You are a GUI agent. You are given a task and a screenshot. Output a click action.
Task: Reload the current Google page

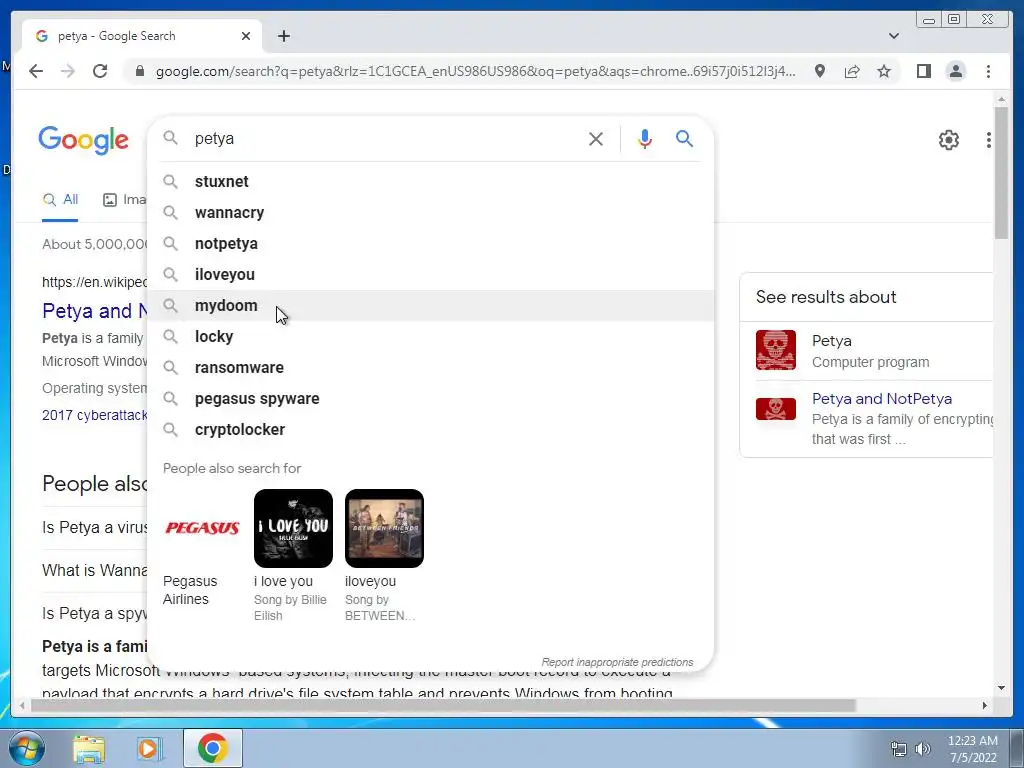click(x=100, y=71)
